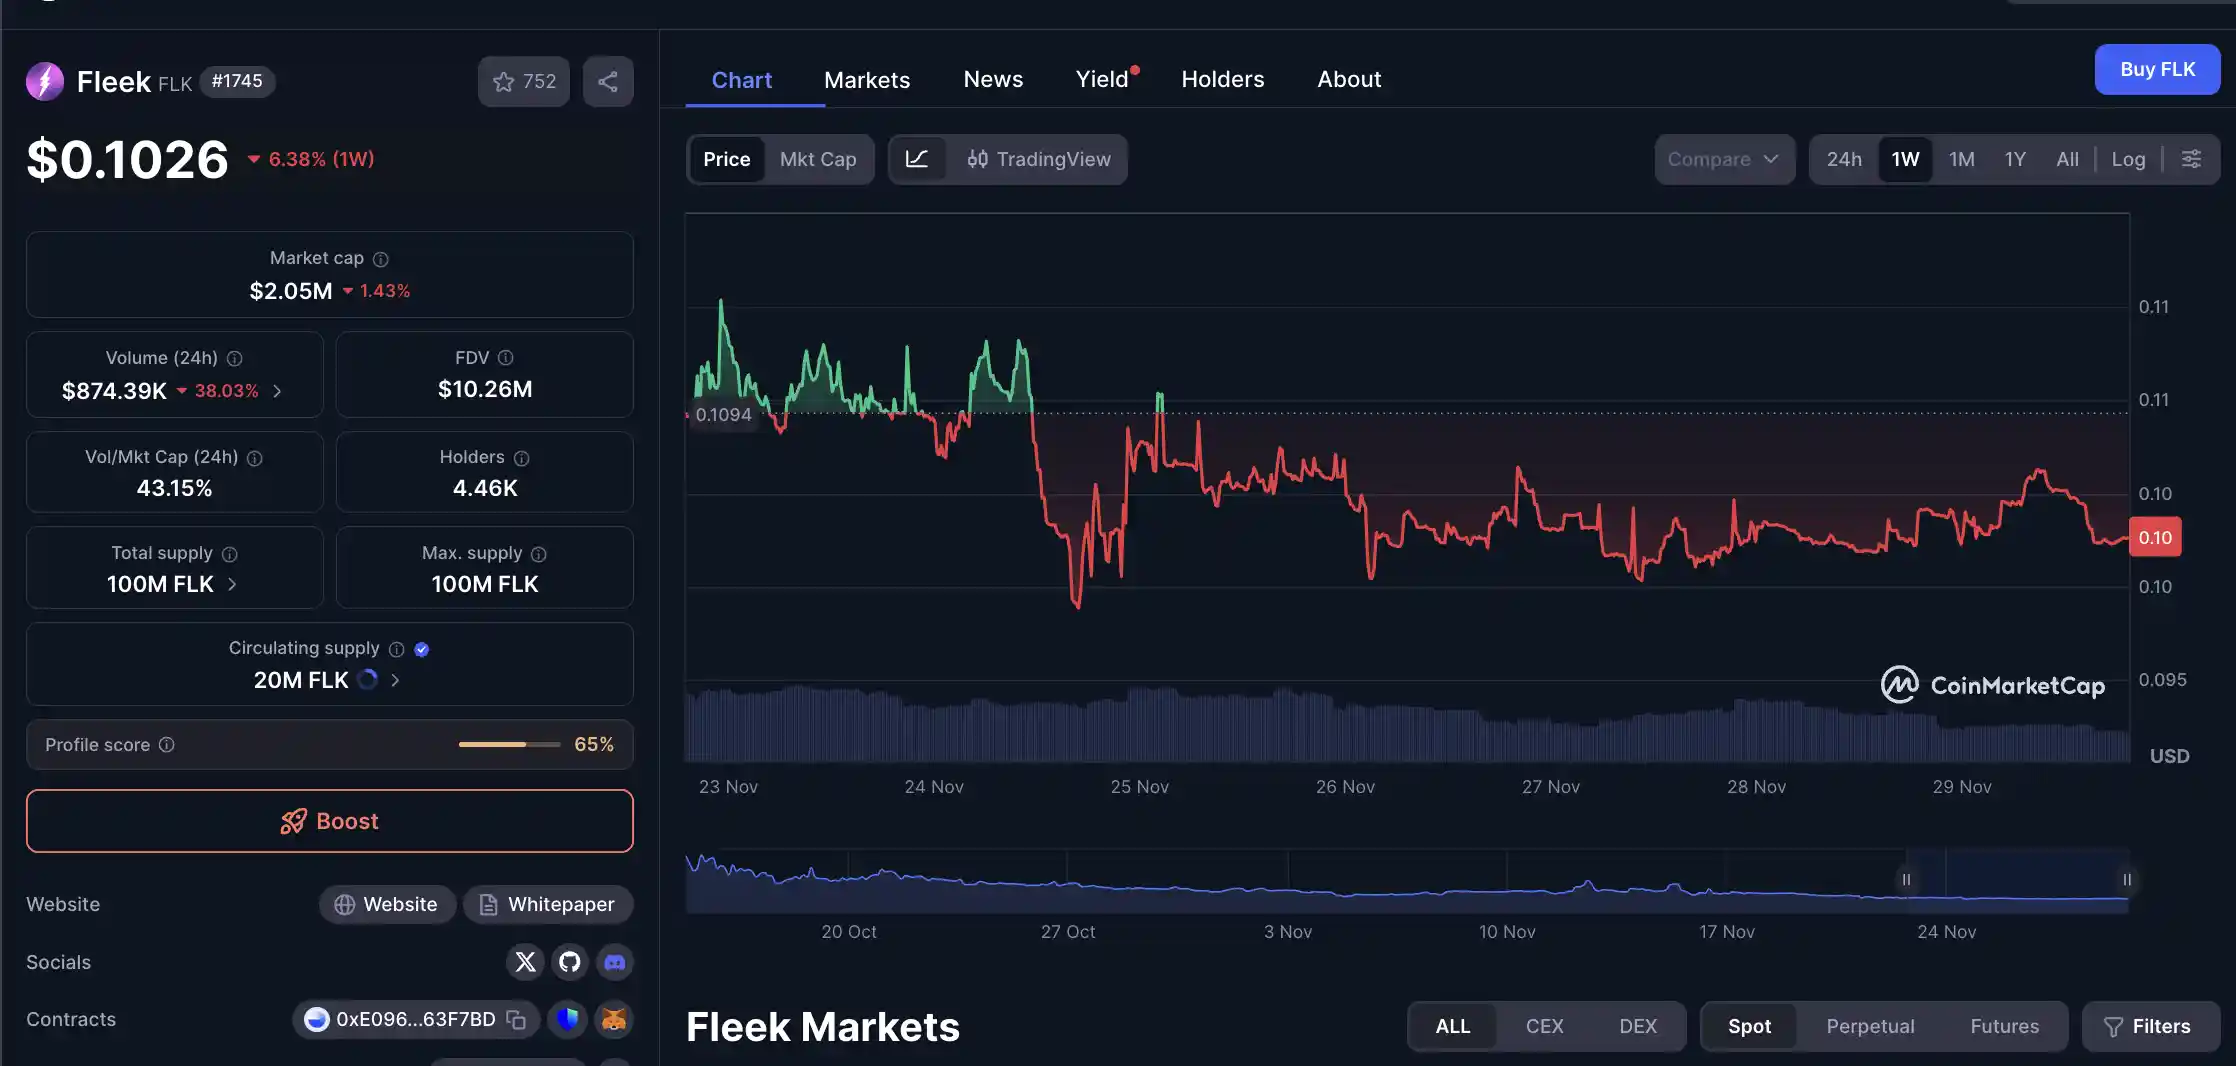Click the Profile score progress bar

[509, 744]
